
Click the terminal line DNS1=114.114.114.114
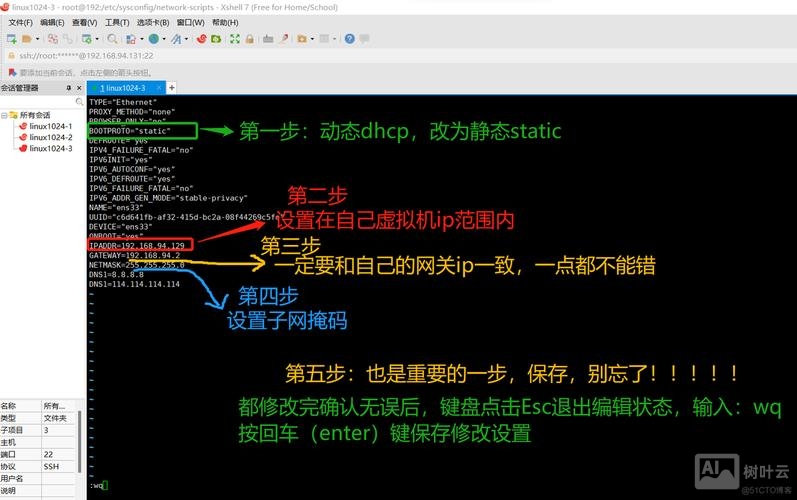[134, 284]
